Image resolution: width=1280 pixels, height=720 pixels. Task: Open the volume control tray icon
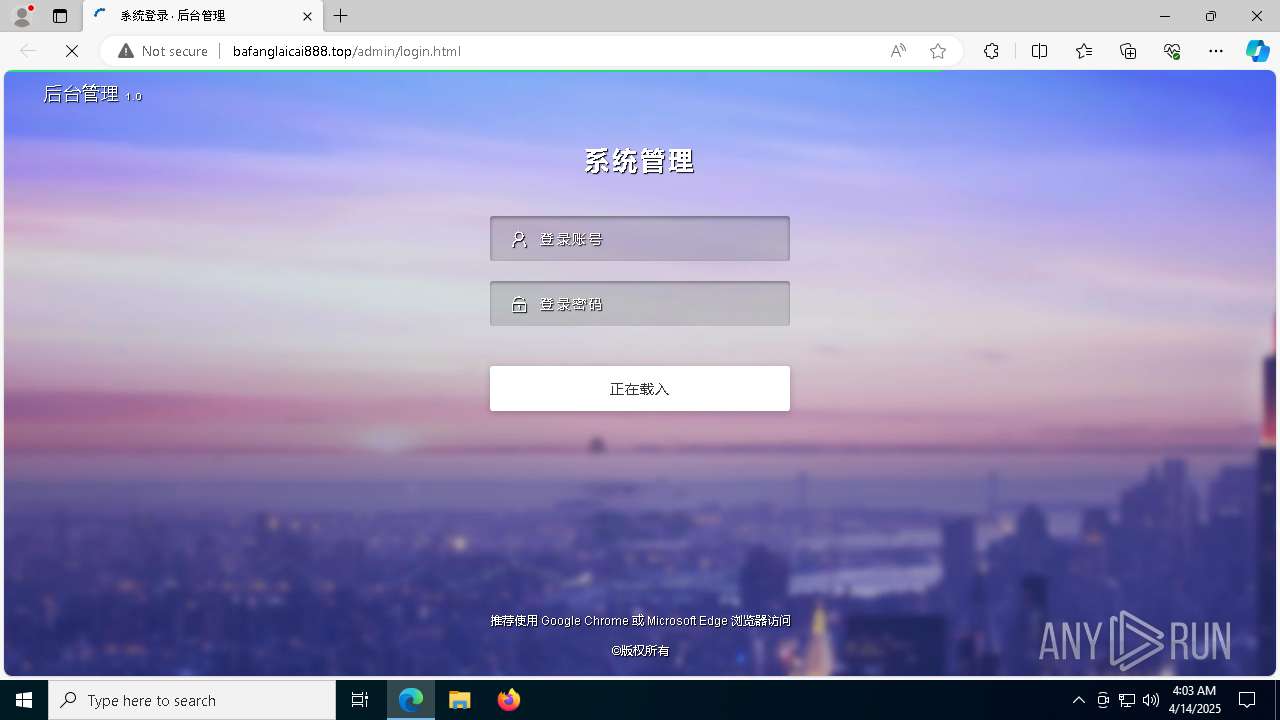coord(1151,700)
